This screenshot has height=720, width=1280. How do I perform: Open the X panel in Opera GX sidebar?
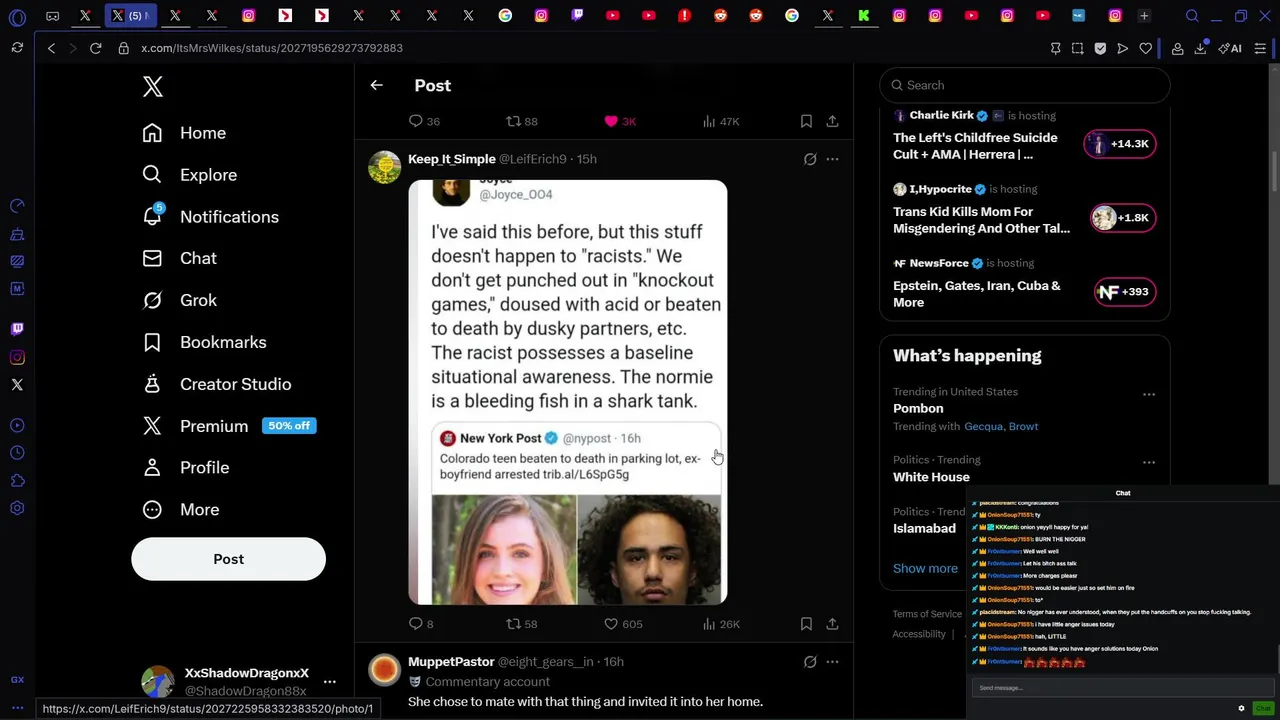point(17,385)
